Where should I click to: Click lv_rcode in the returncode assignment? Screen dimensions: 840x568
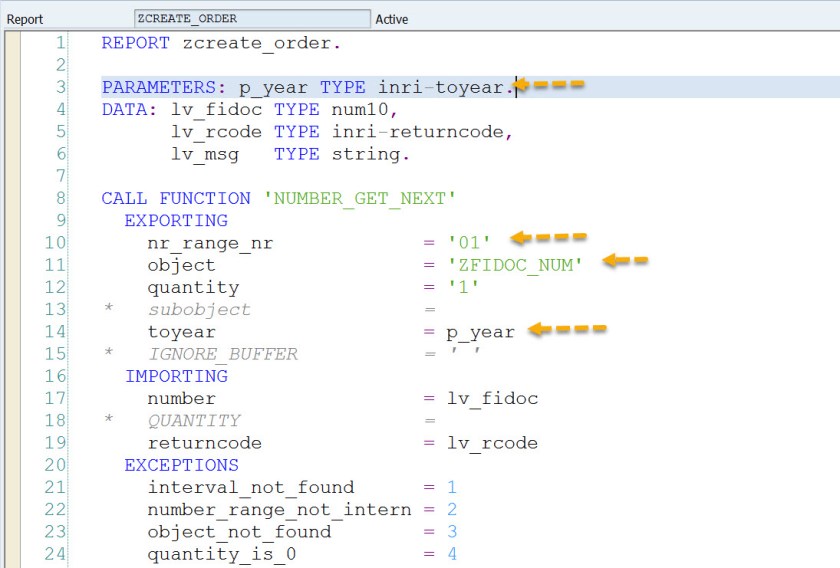492,442
